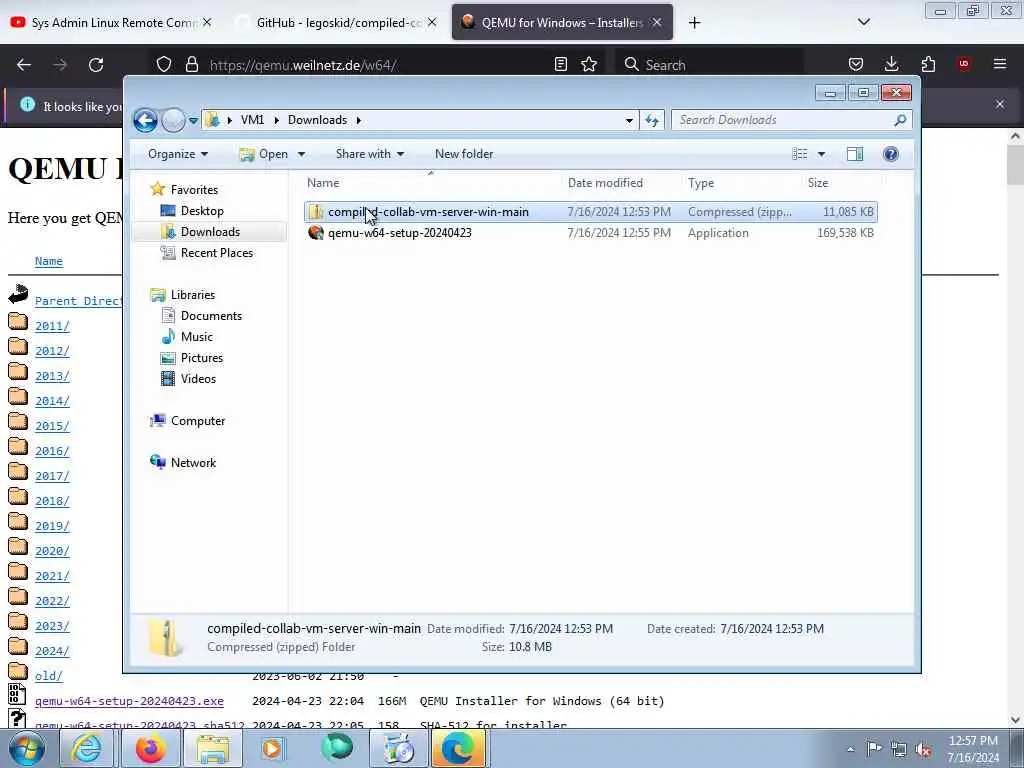Select the QEMU for Windows tab
The height and width of the screenshot is (768, 1024).
pyautogui.click(x=562, y=22)
